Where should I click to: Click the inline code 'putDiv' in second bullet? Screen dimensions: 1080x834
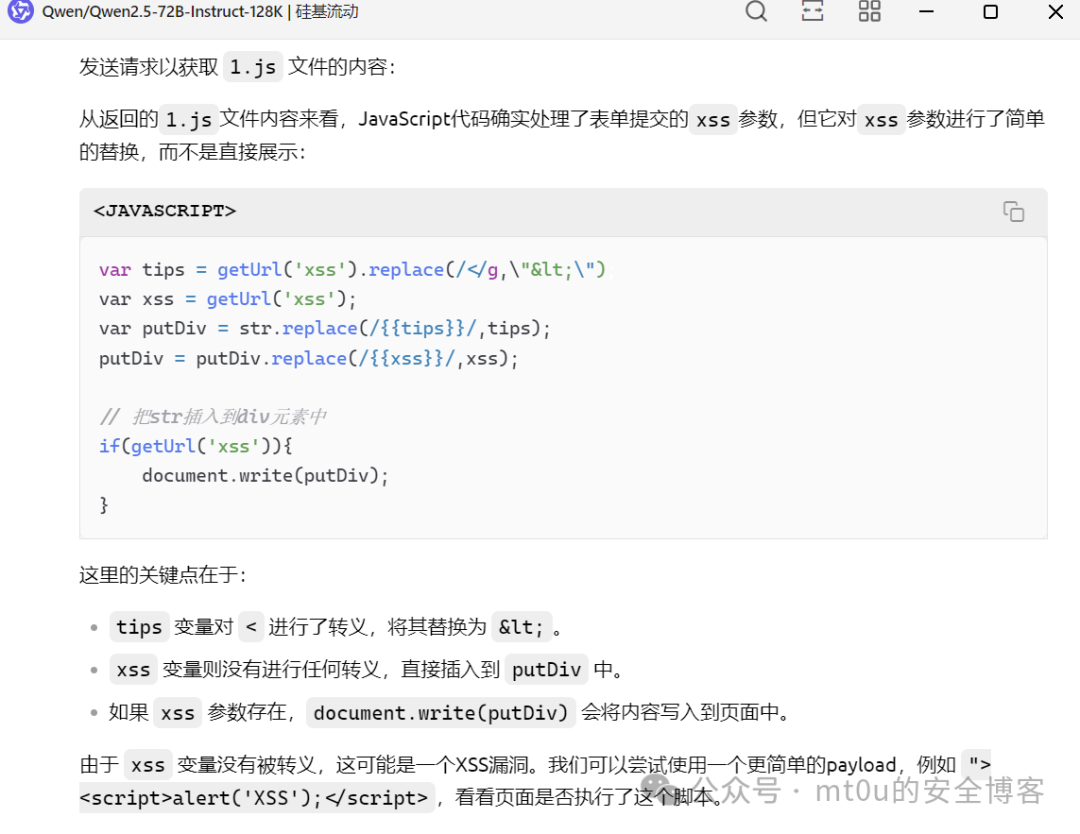(546, 669)
